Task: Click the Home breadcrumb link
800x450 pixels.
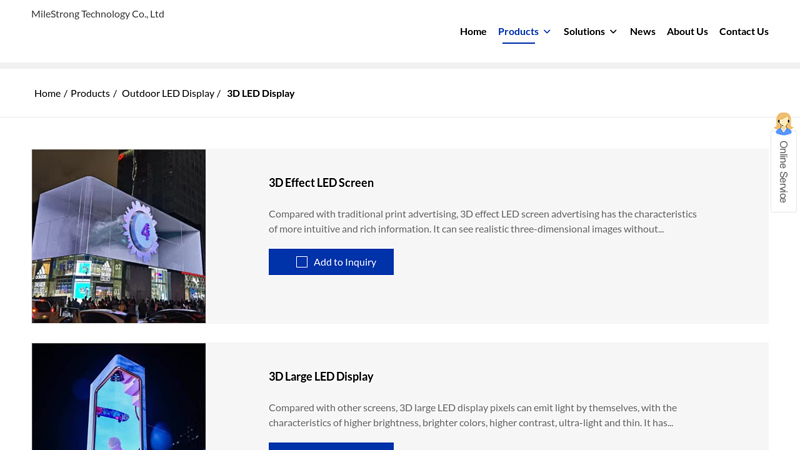Action: pos(47,93)
